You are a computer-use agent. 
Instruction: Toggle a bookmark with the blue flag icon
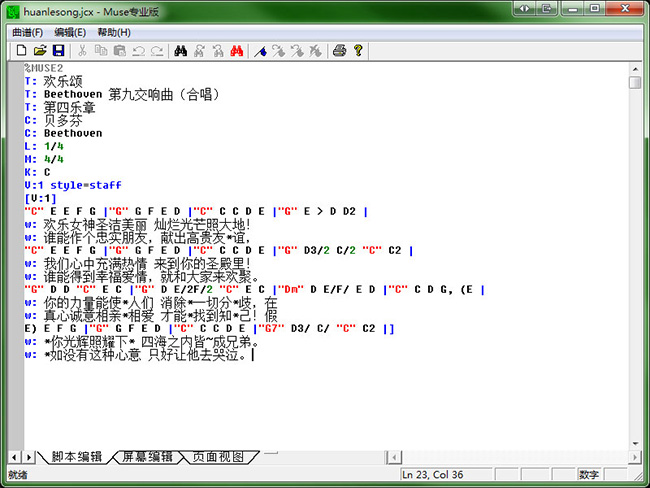260,51
